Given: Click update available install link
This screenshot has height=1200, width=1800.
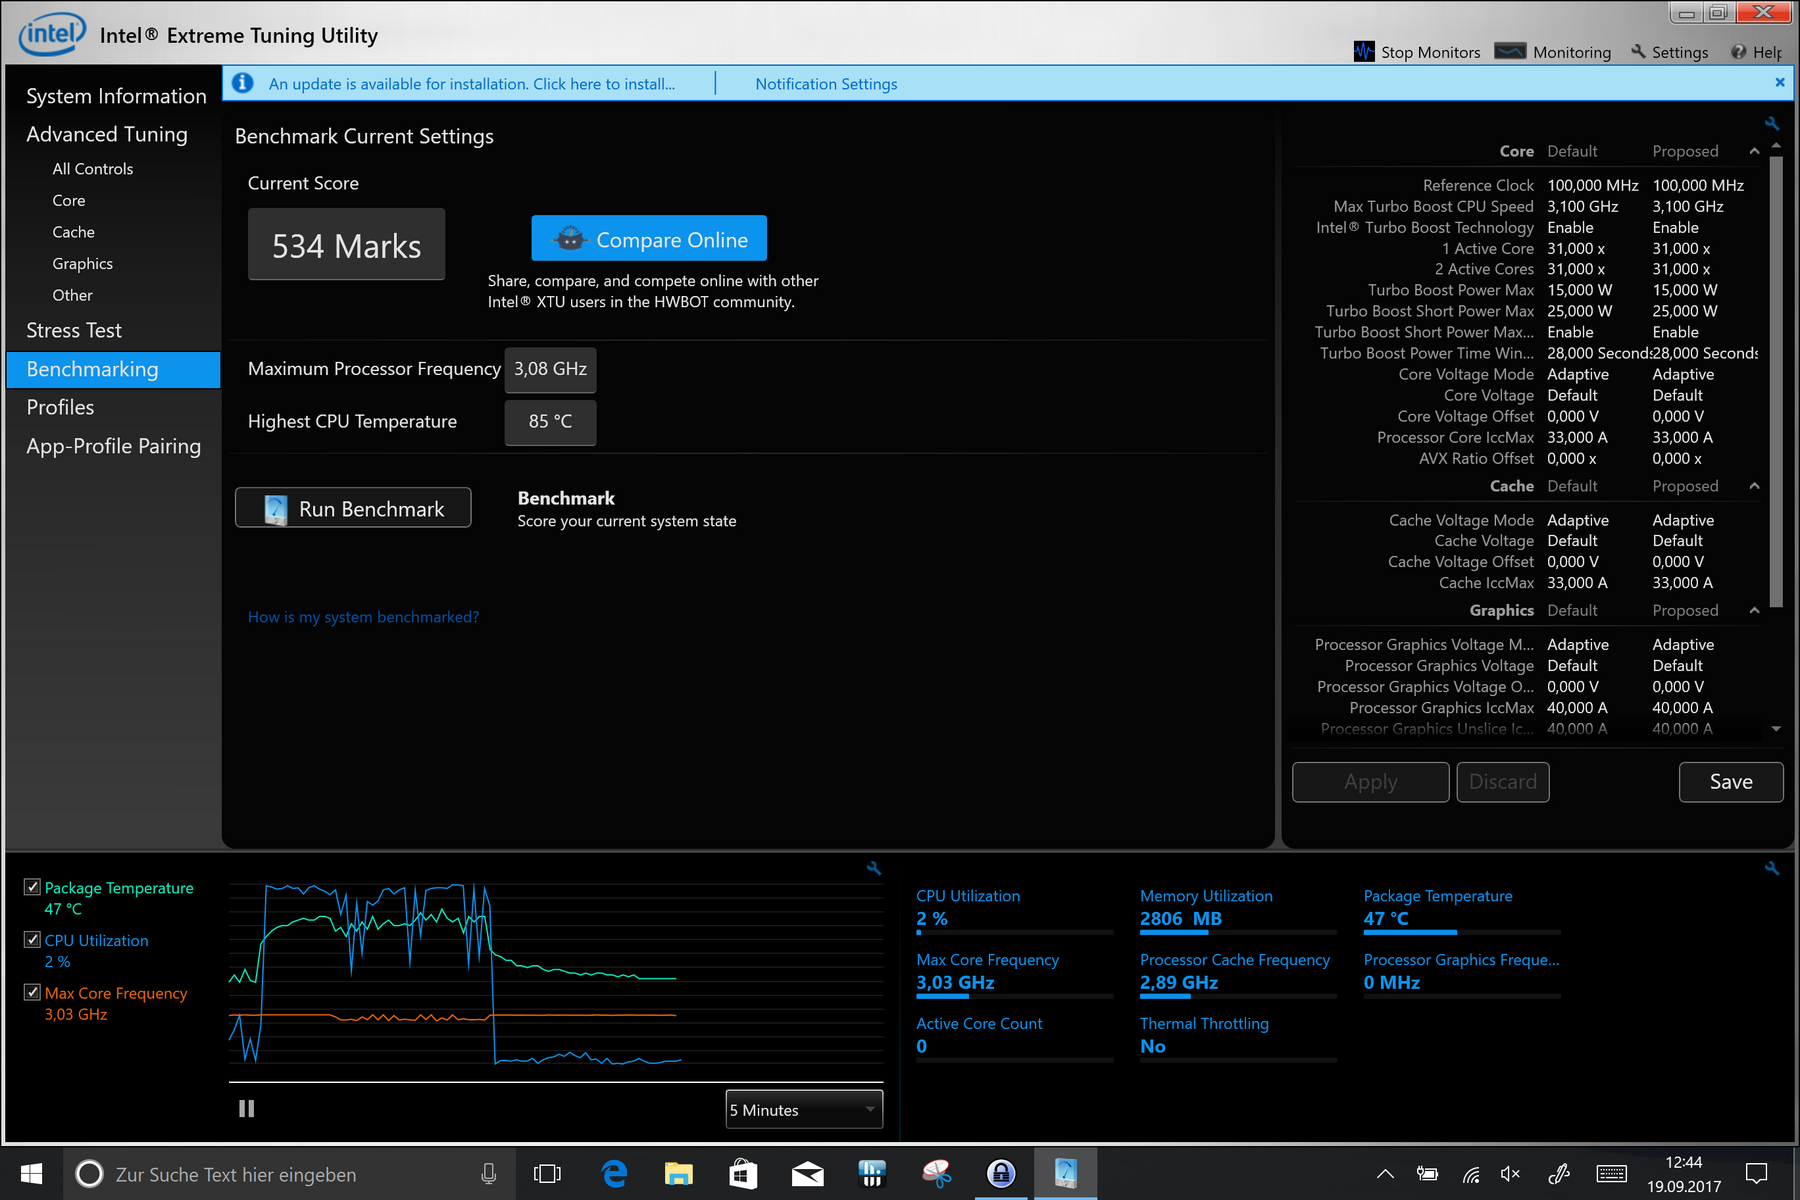Looking at the screenshot, I should pyautogui.click(x=472, y=84).
